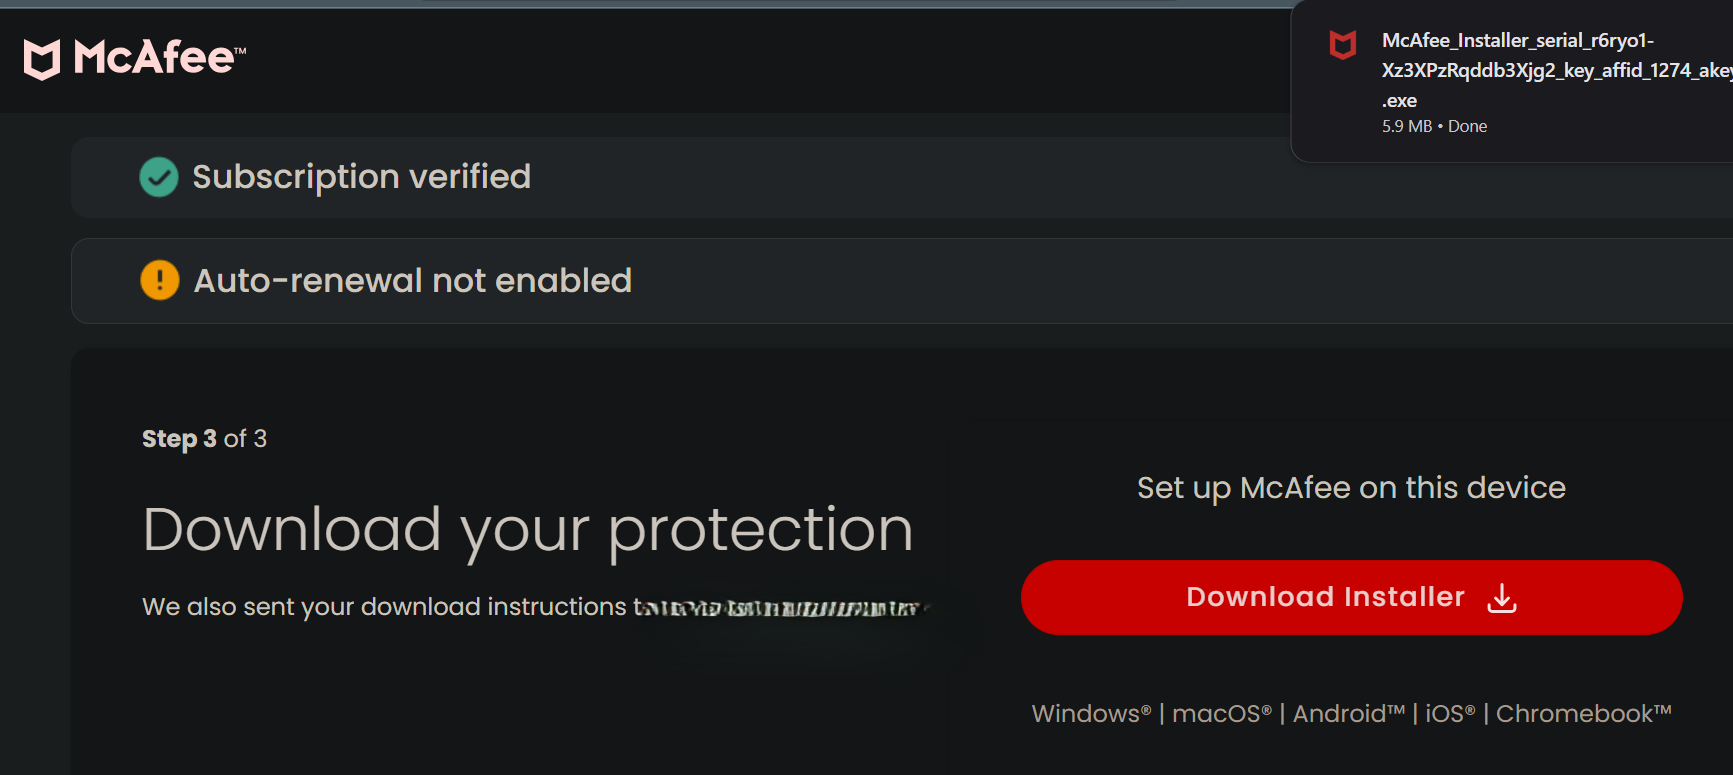Click the We also sent your download instructions text
Viewport: 1733px width, 775px height.
(x=385, y=607)
